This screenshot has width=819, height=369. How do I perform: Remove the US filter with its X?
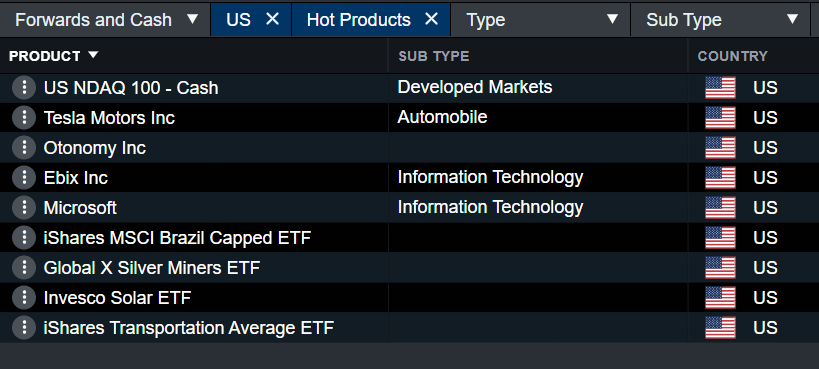[273, 19]
